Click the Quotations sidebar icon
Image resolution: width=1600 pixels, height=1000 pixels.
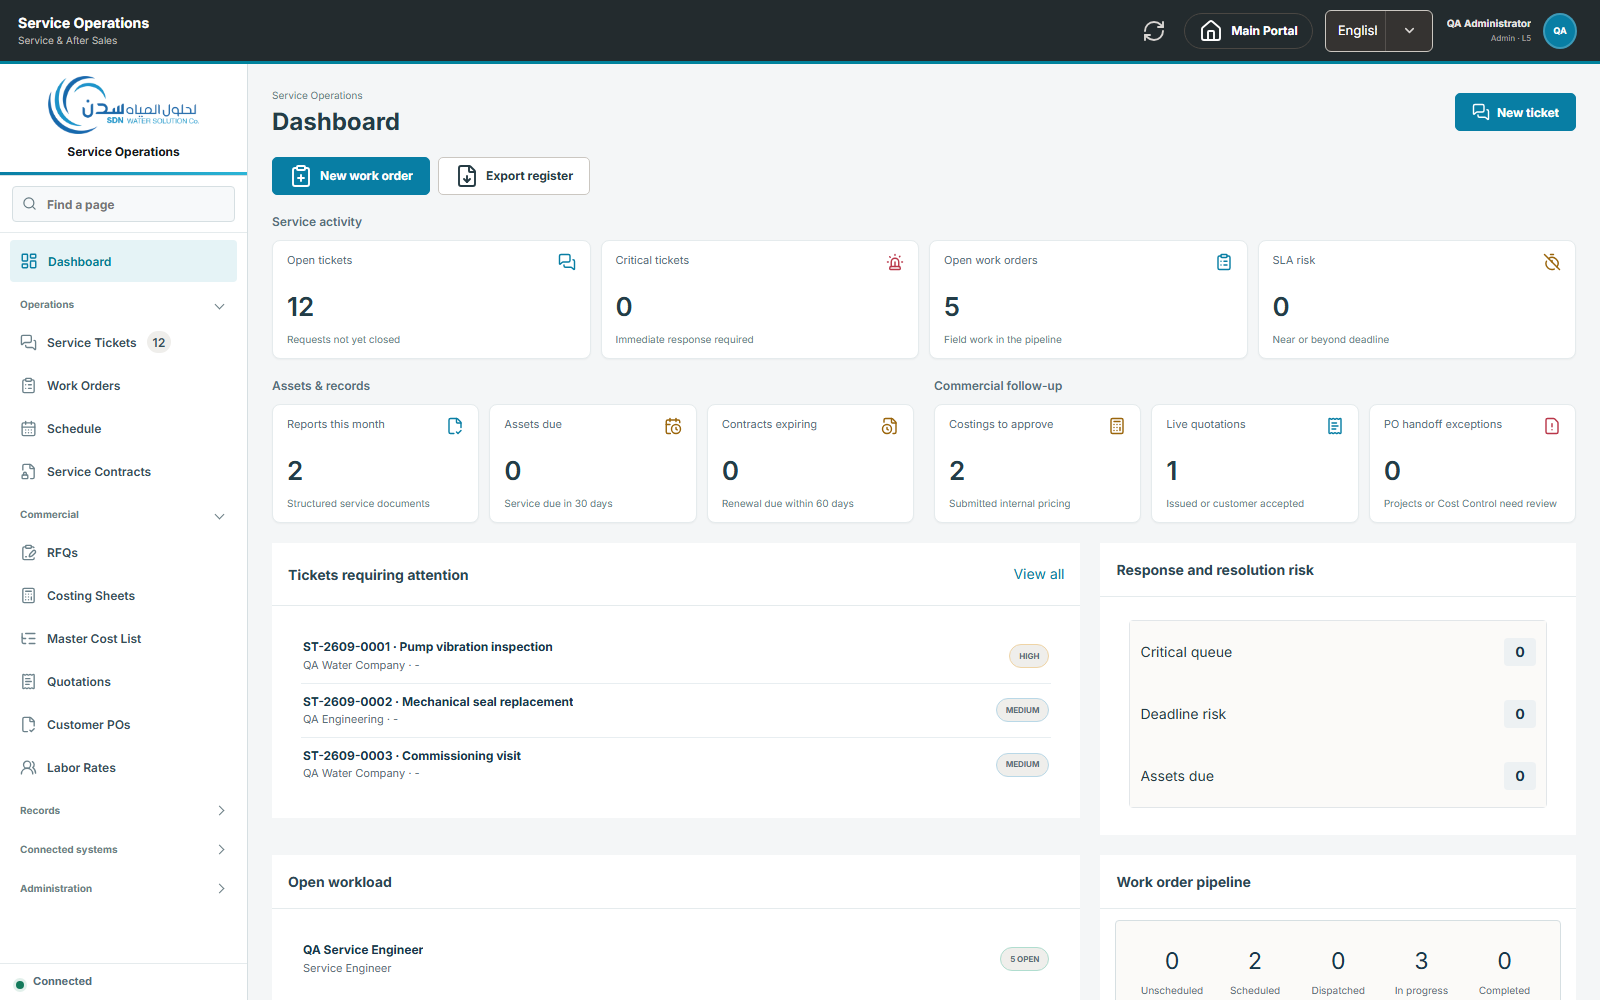[29, 682]
